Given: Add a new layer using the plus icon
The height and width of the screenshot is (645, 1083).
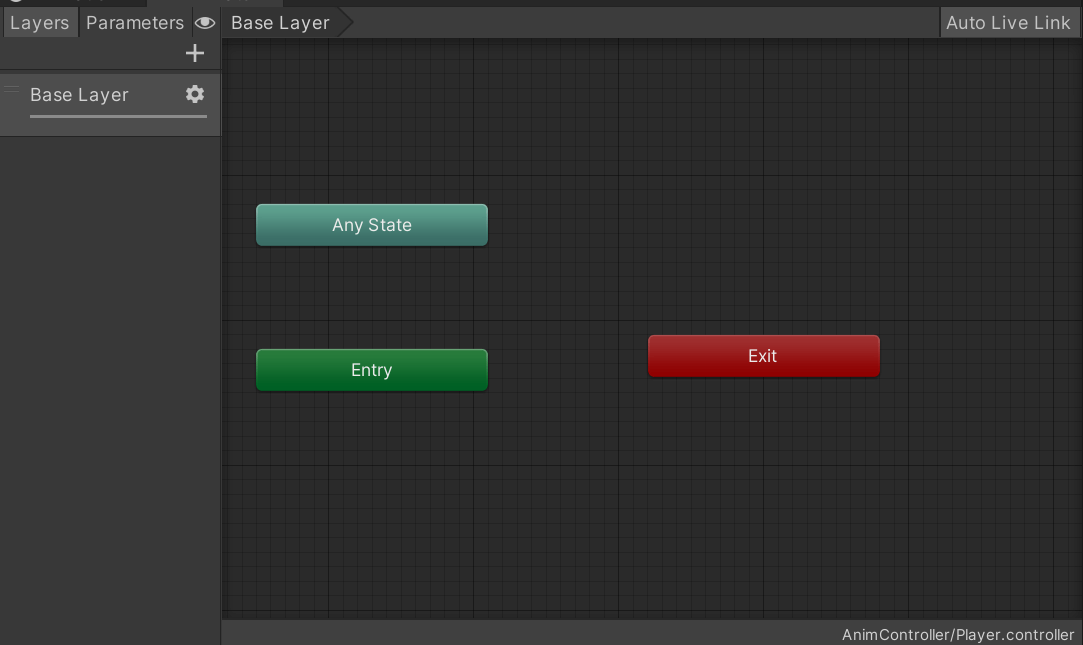Looking at the screenshot, I should (195, 53).
